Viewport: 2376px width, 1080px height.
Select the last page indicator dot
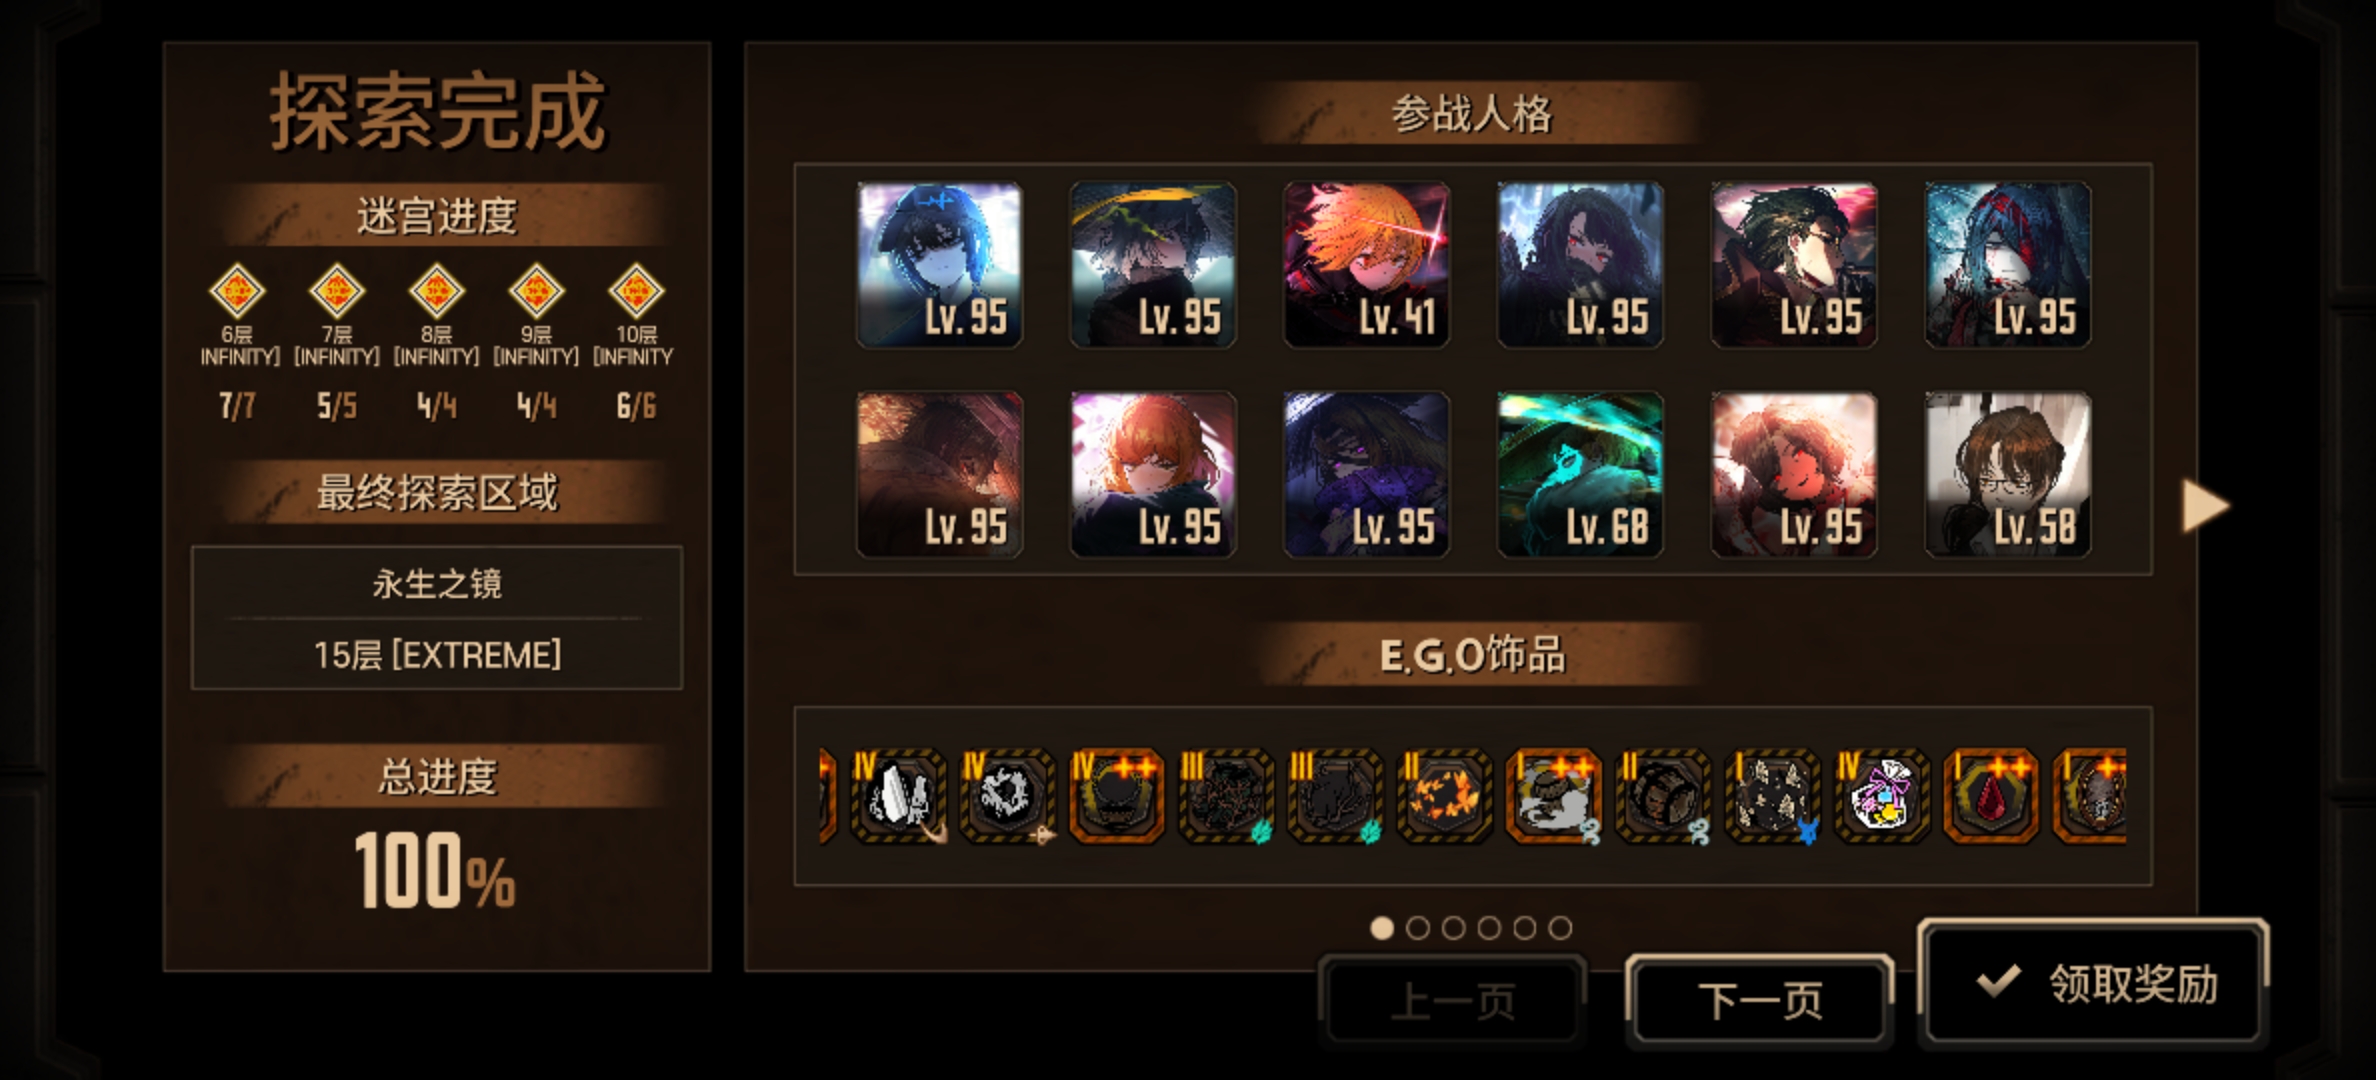(1560, 928)
